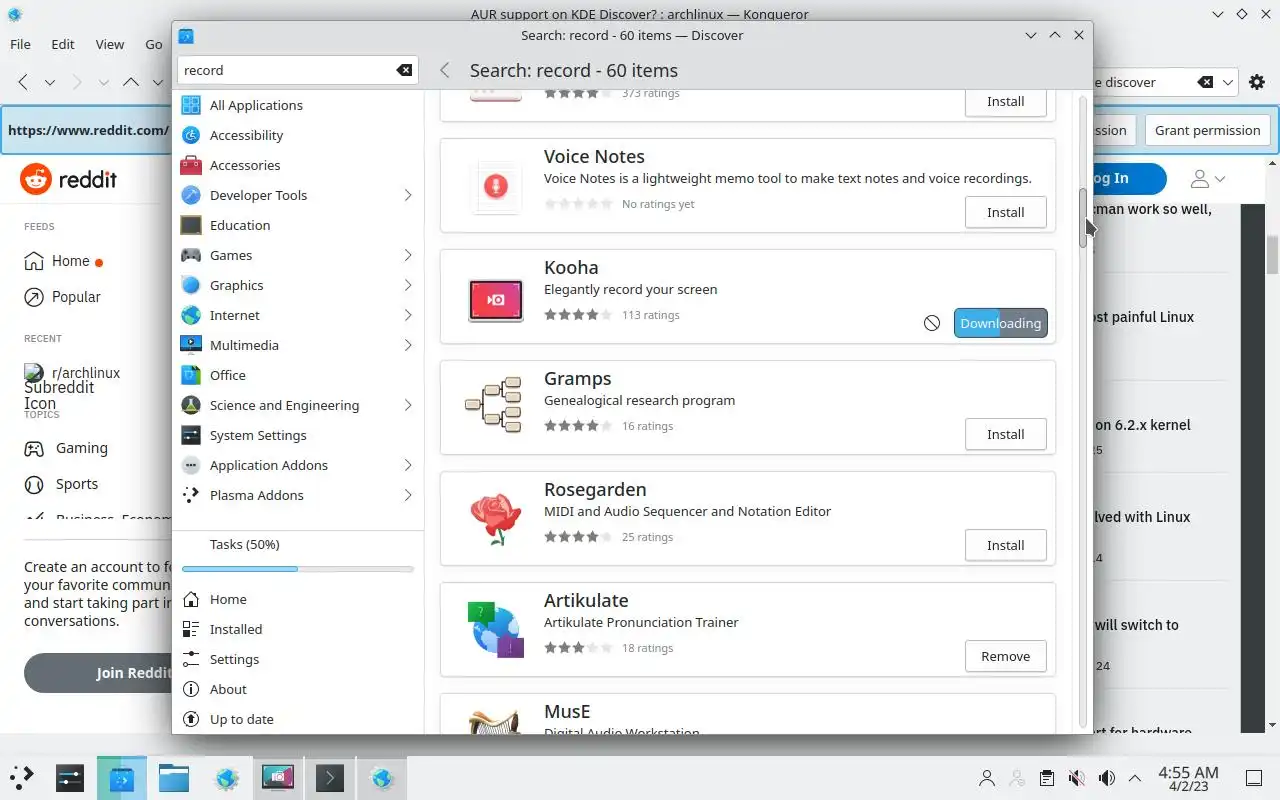Viewport: 1280px width, 800px height.
Task: Check the Up to date status
Action: (298, 719)
